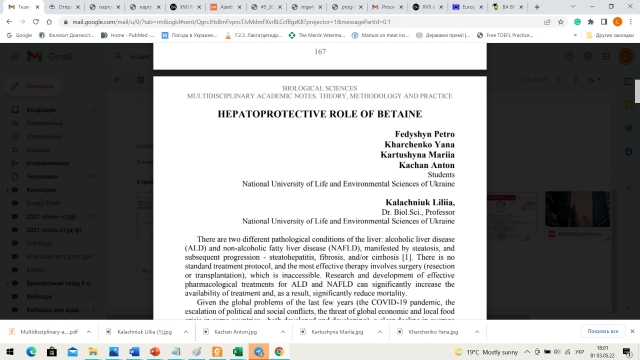Open downloaded Kachan Anton.jpg file
This screenshot has height=360, width=640.
pyautogui.click(x=231, y=332)
